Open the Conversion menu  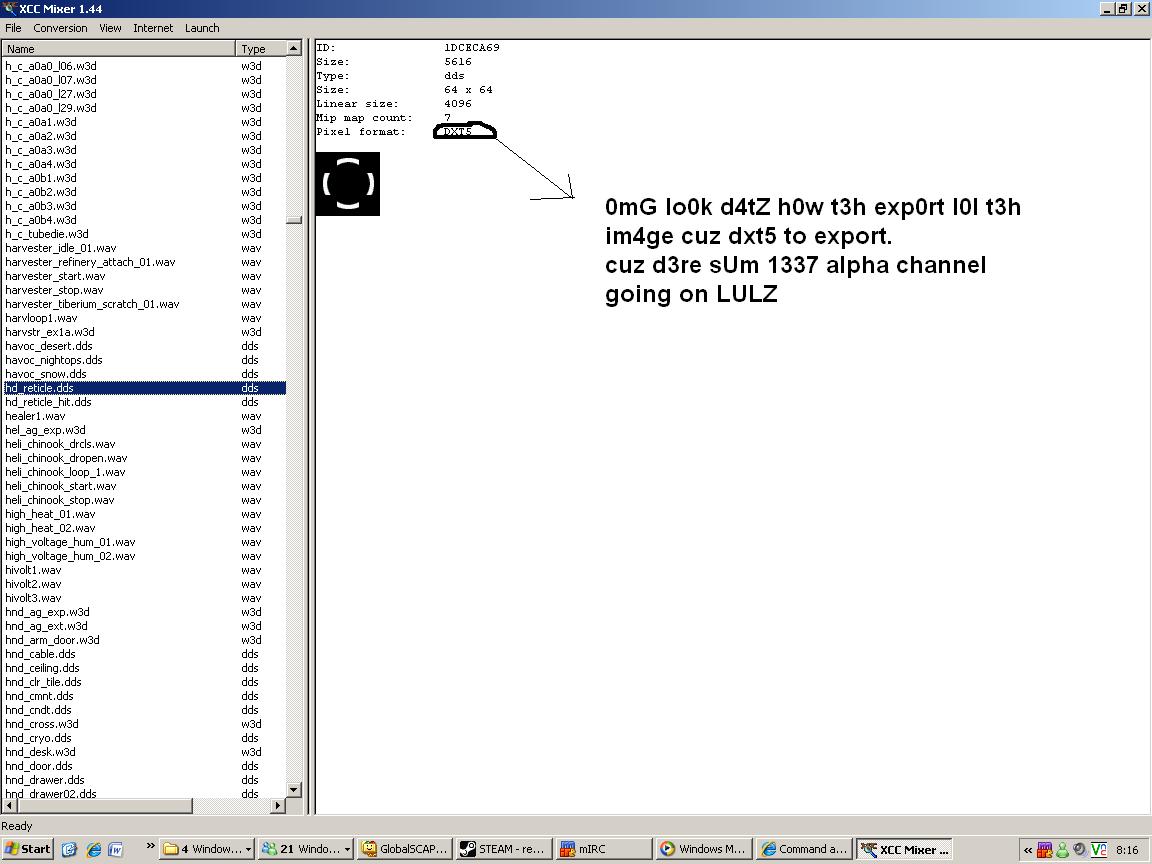pyautogui.click(x=60, y=28)
